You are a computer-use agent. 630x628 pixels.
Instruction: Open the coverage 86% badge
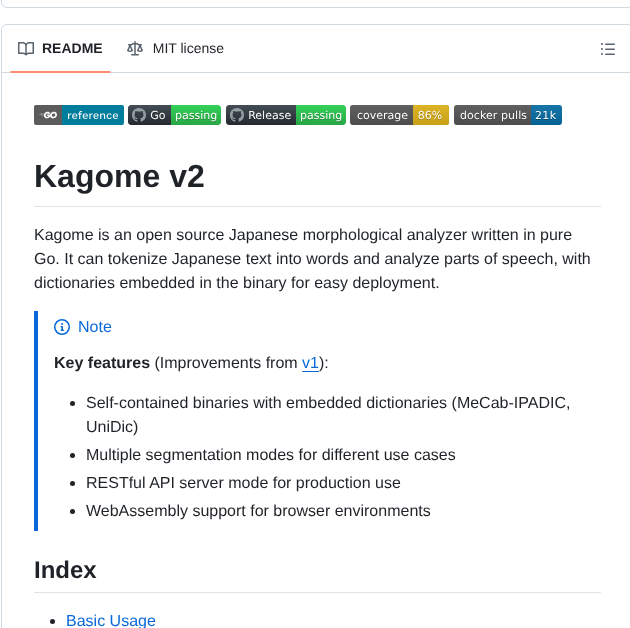tap(399, 115)
